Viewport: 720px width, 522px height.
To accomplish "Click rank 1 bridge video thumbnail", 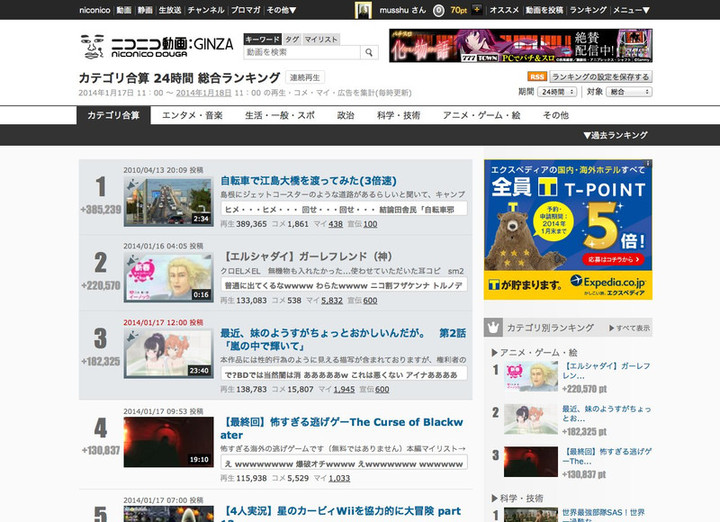I will pos(169,202).
